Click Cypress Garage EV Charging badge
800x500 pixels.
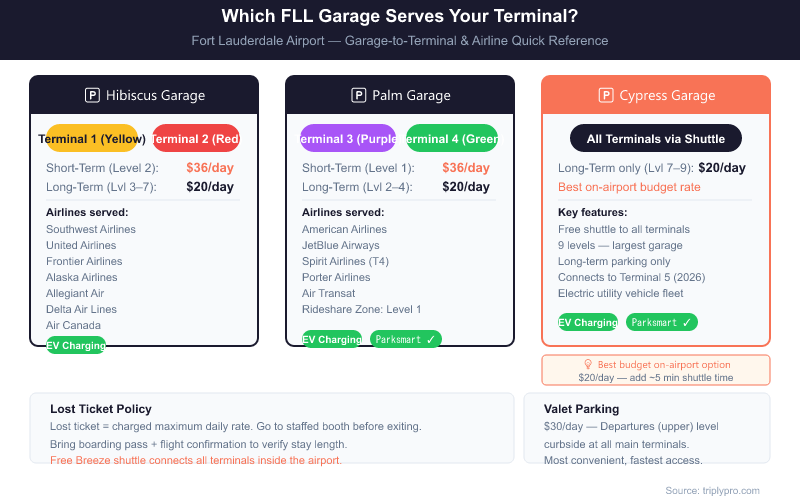click(x=588, y=322)
